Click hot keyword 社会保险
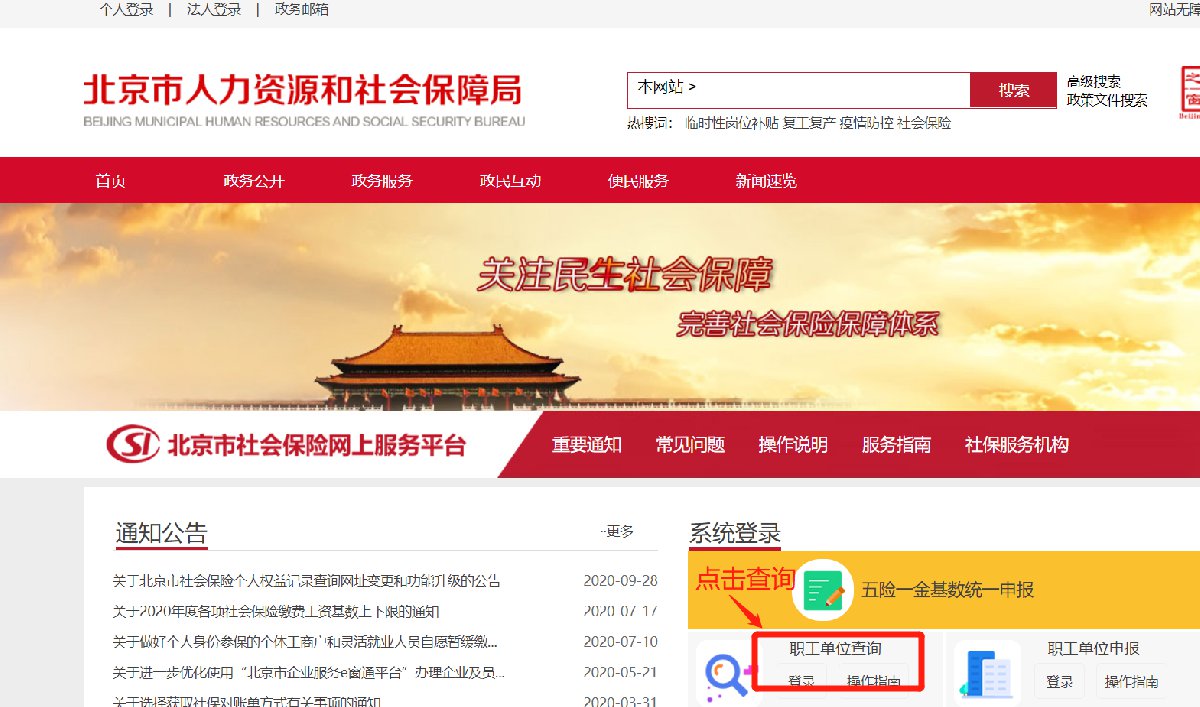Screen dimensions: 1200x707 click(x=924, y=123)
